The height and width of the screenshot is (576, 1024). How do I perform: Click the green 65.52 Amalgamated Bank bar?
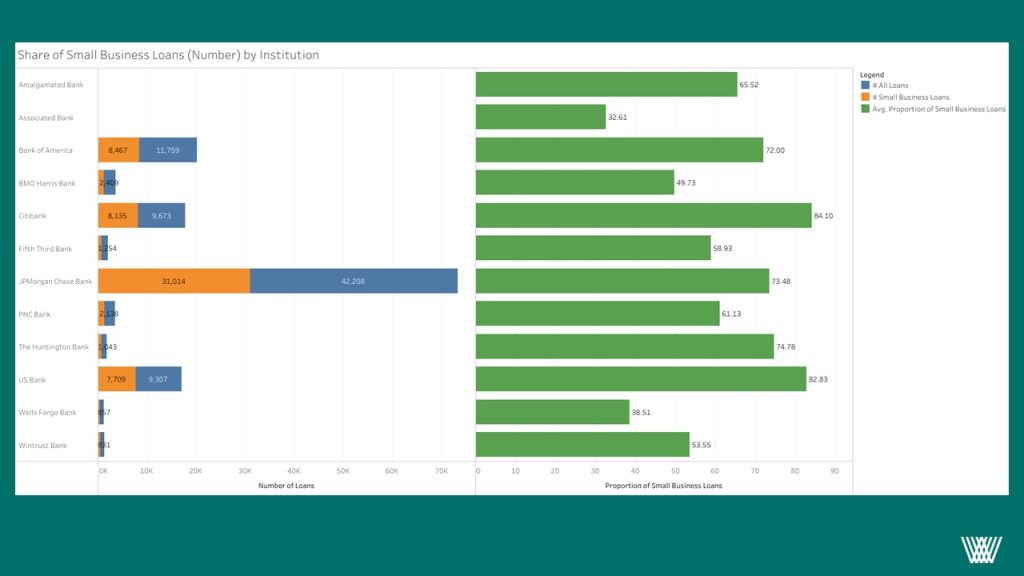click(x=606, y=84)
